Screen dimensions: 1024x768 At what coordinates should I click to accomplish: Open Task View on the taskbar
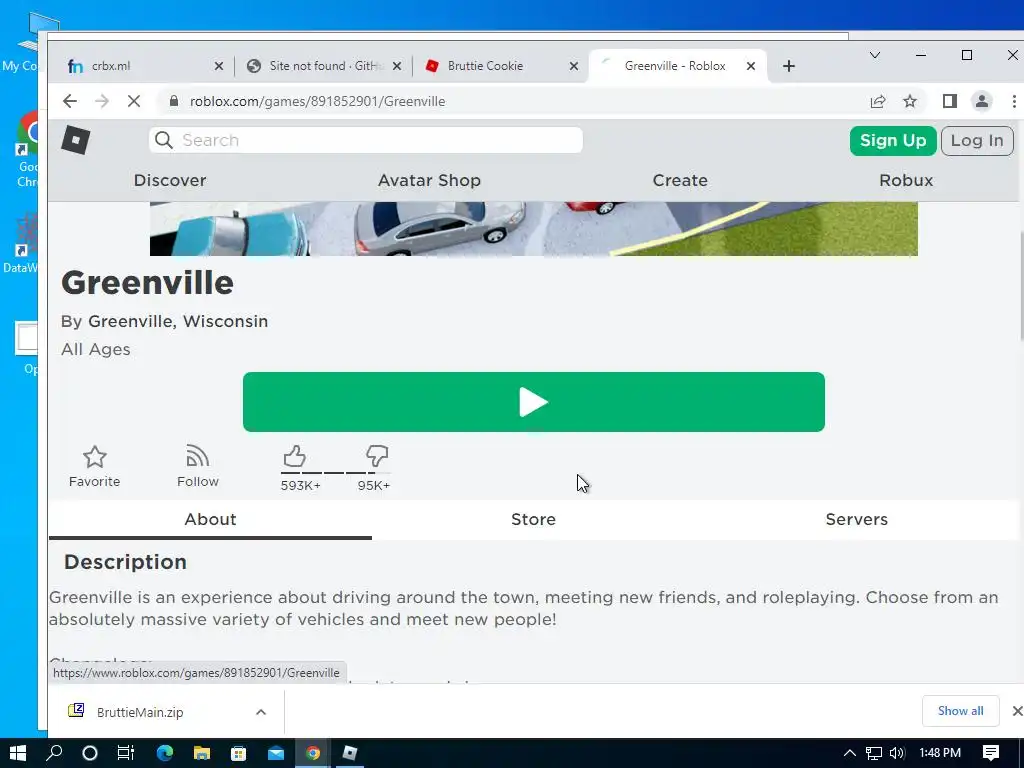point(125,753)
